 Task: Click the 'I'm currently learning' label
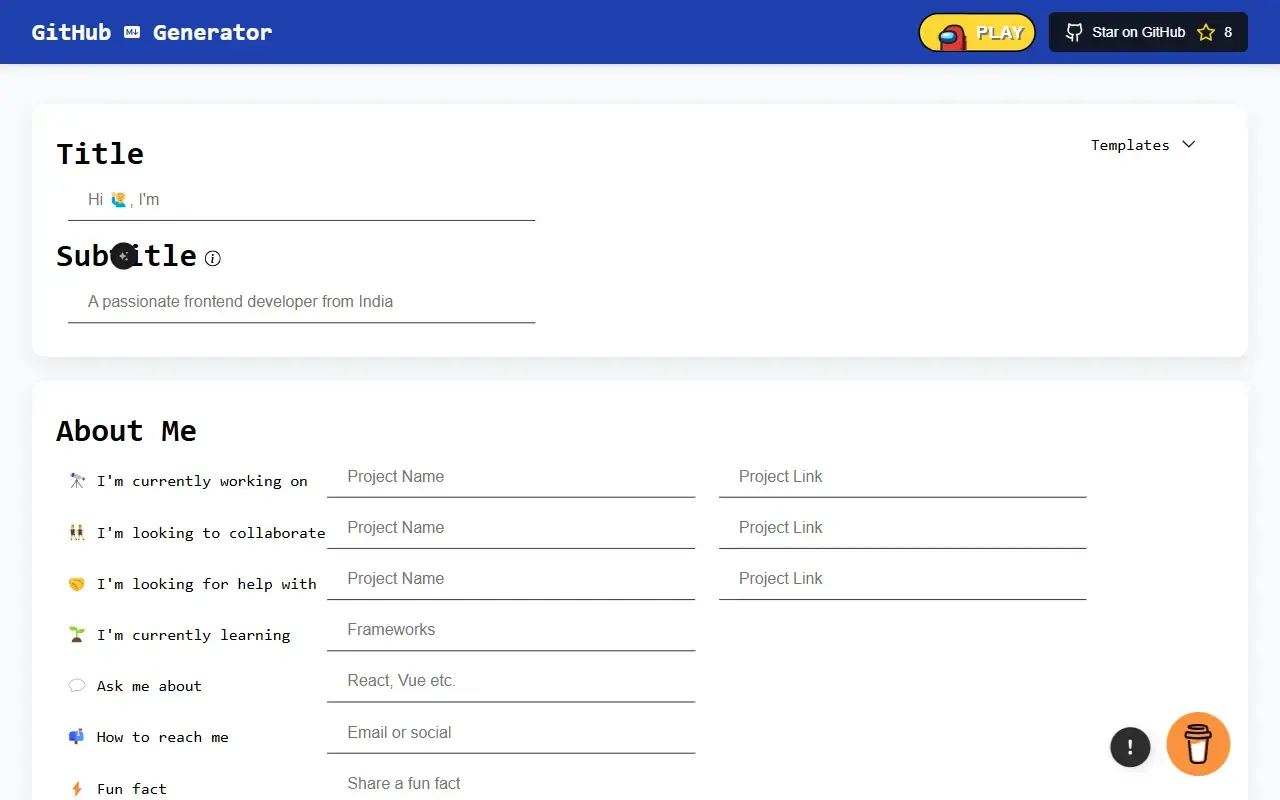point(194,635)
